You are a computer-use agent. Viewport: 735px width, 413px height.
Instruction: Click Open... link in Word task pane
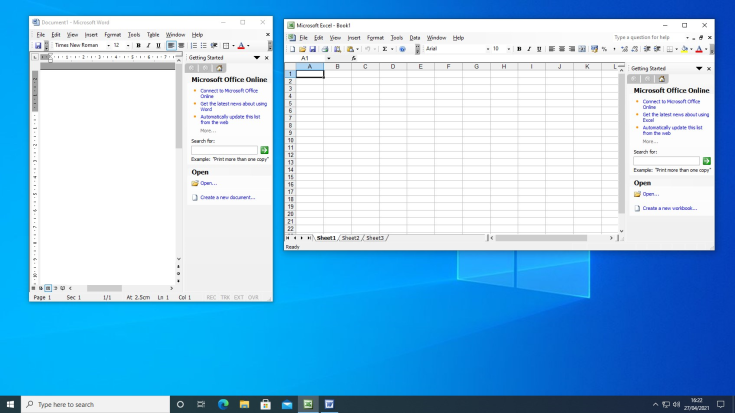208,183
